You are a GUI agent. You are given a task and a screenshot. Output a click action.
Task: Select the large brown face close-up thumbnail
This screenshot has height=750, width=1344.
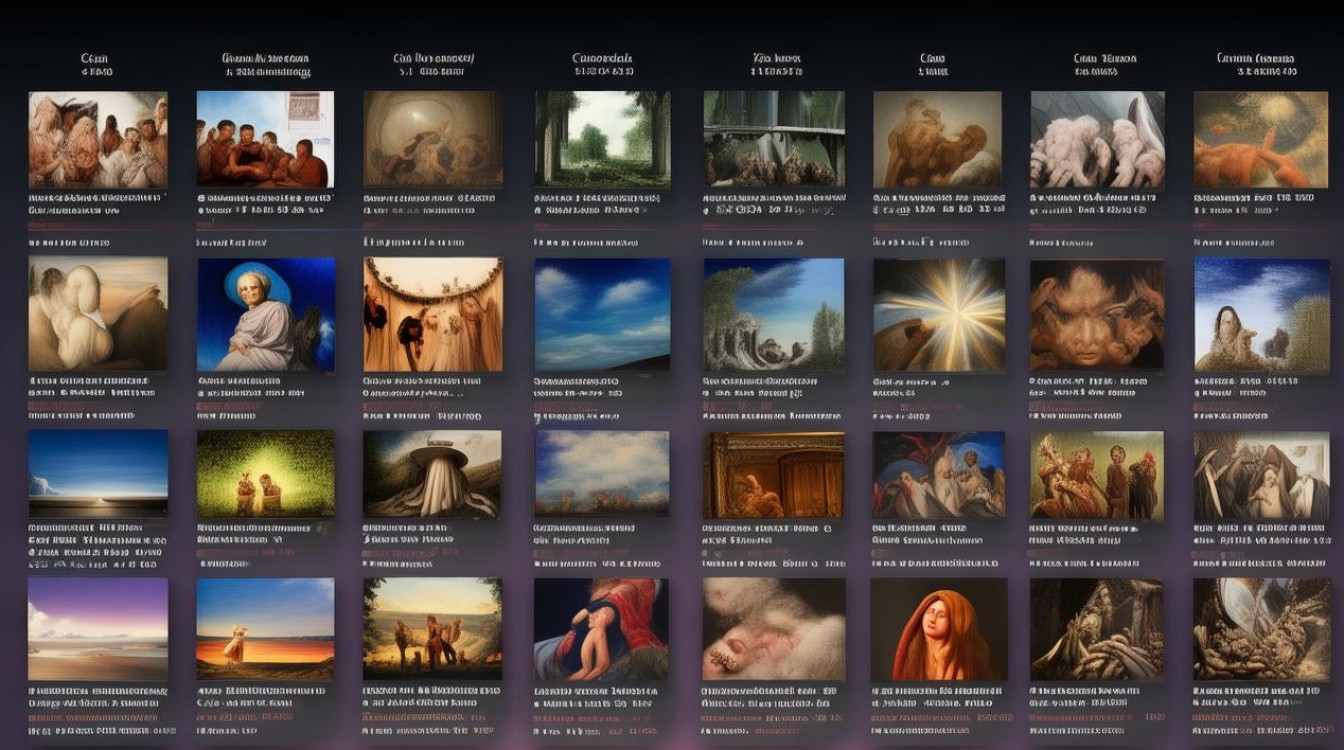(x=1097, y=315)
